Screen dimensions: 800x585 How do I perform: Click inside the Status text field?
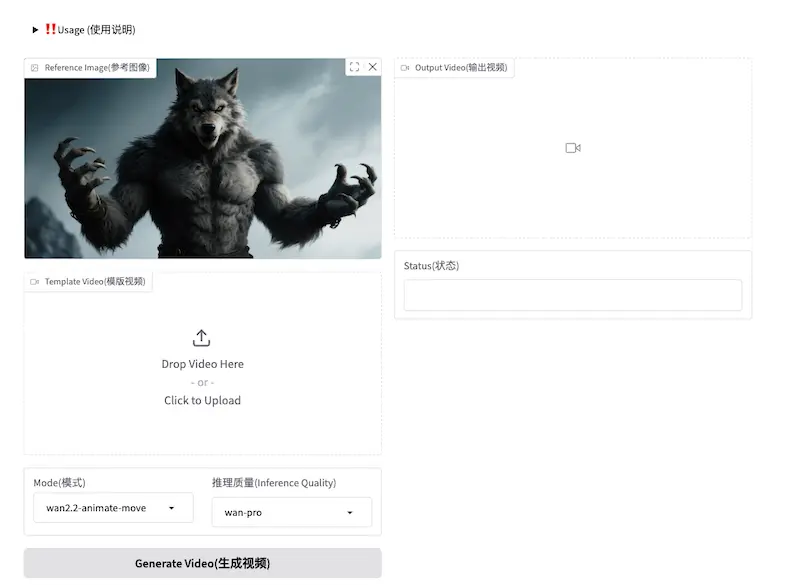[572, 294]
